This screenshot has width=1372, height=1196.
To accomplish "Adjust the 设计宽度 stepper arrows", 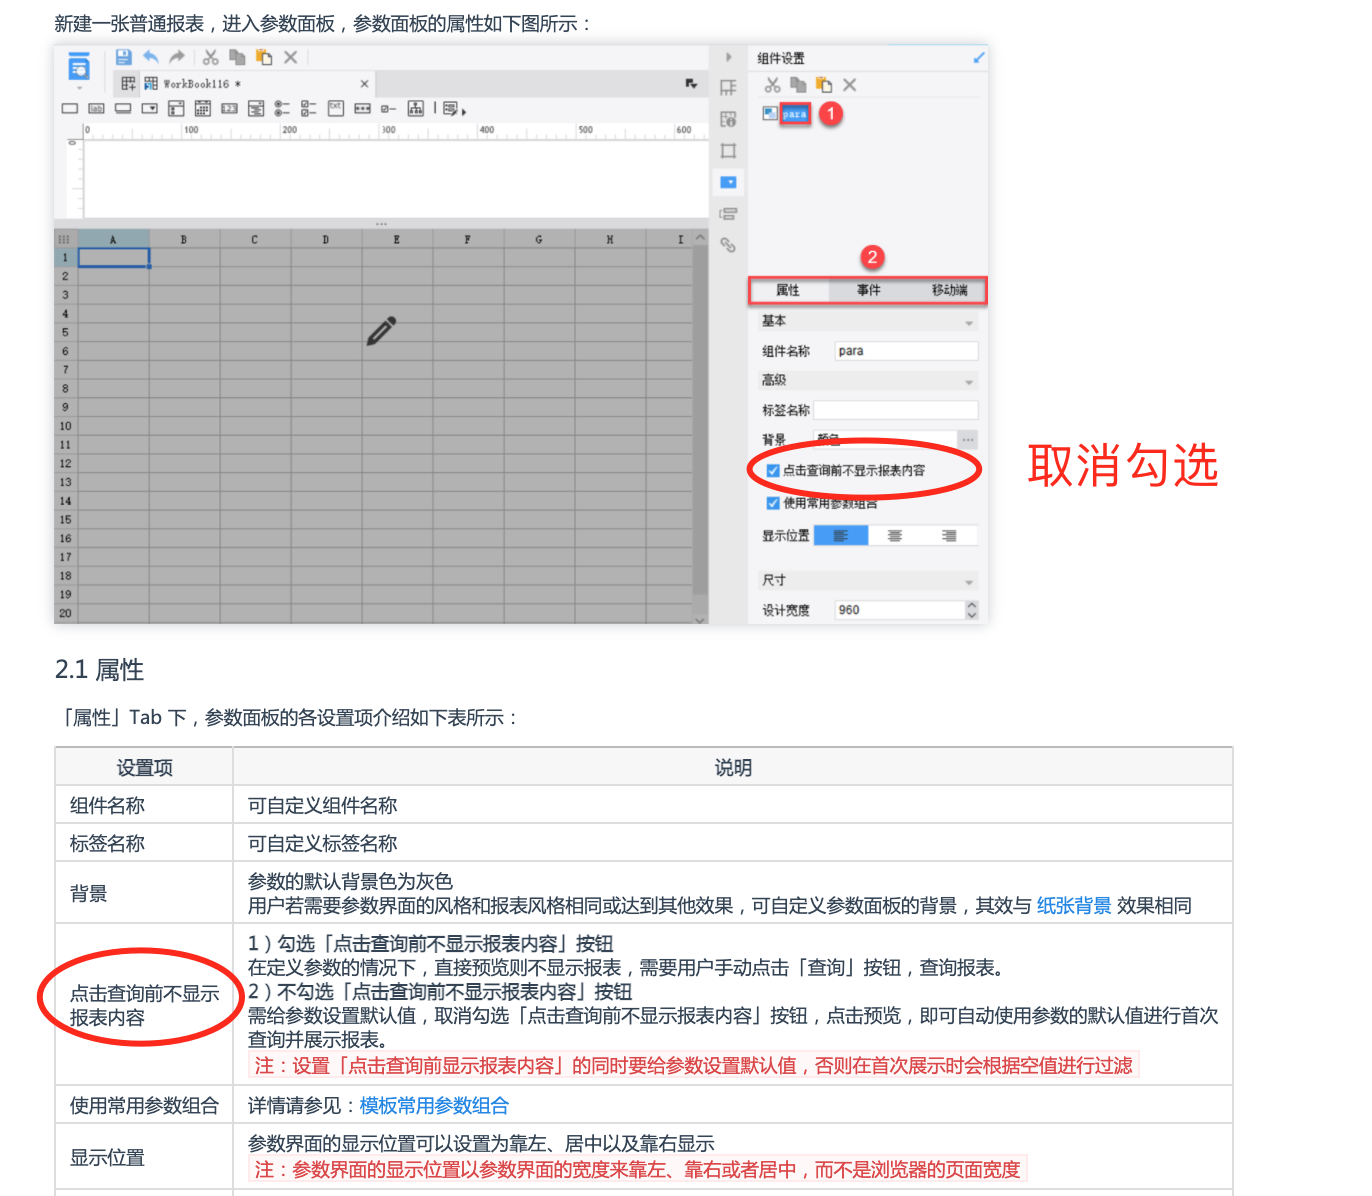I will click(972, 610).
